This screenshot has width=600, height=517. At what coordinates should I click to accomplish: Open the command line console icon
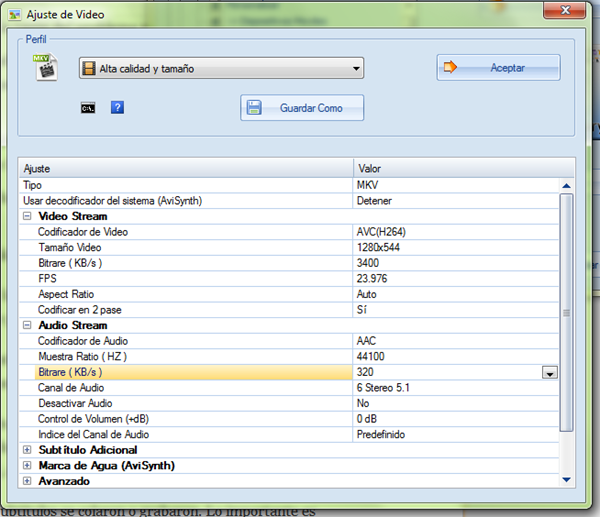point(88,107)
